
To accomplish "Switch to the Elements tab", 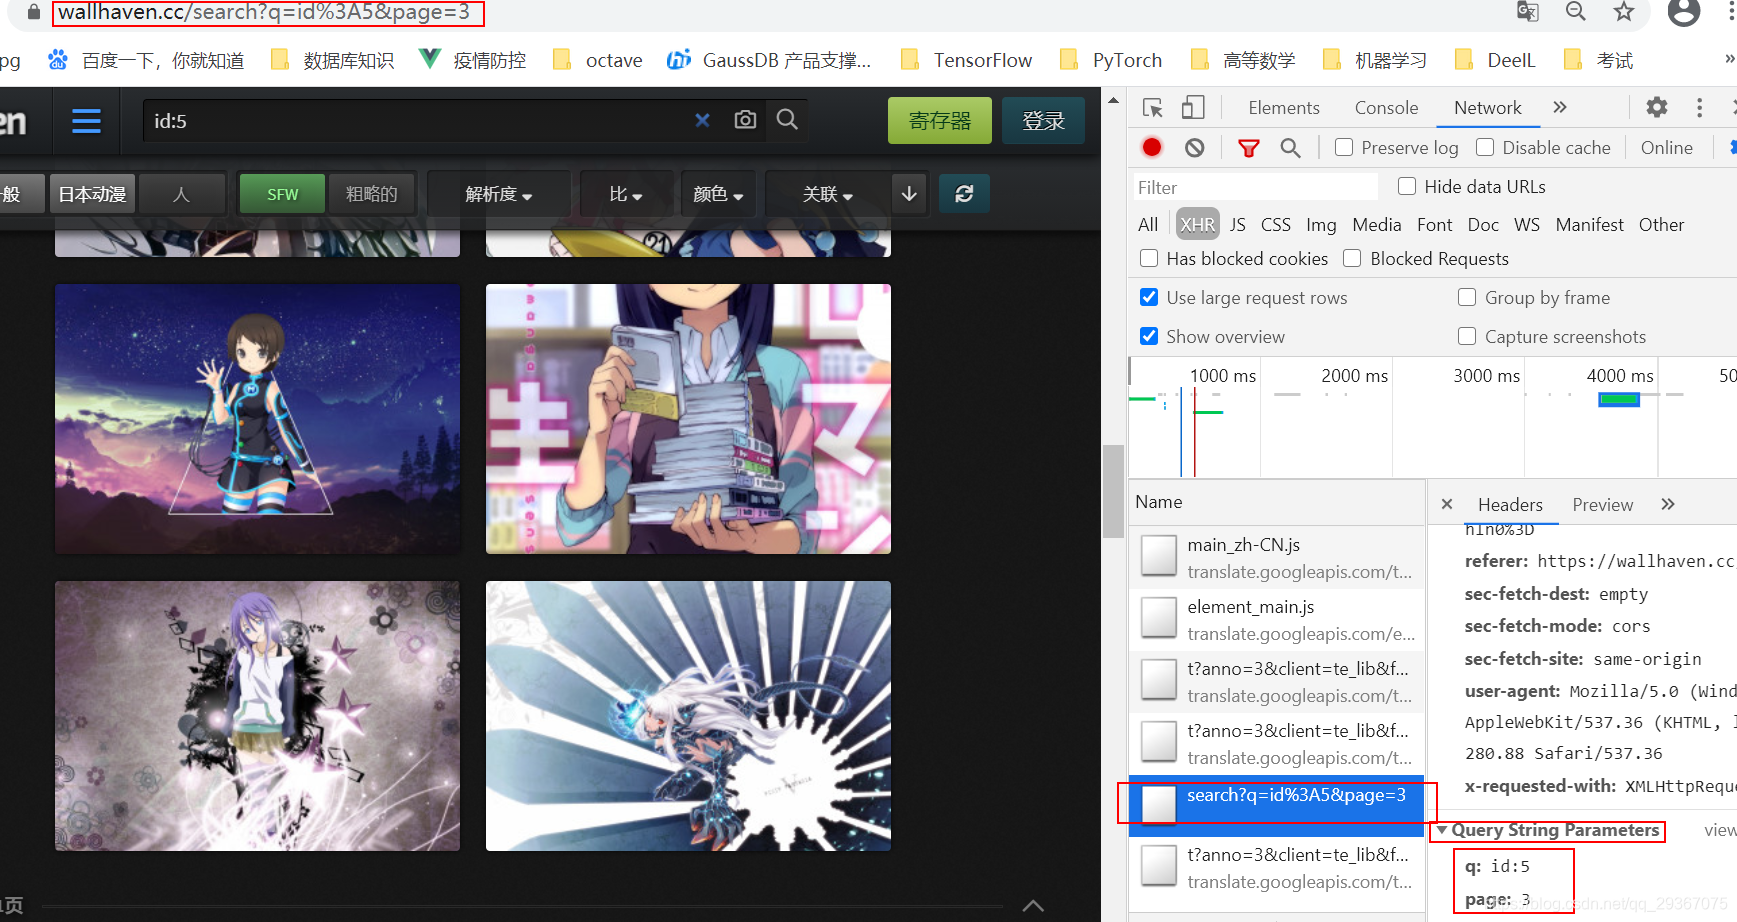I will pos(1284,107).
